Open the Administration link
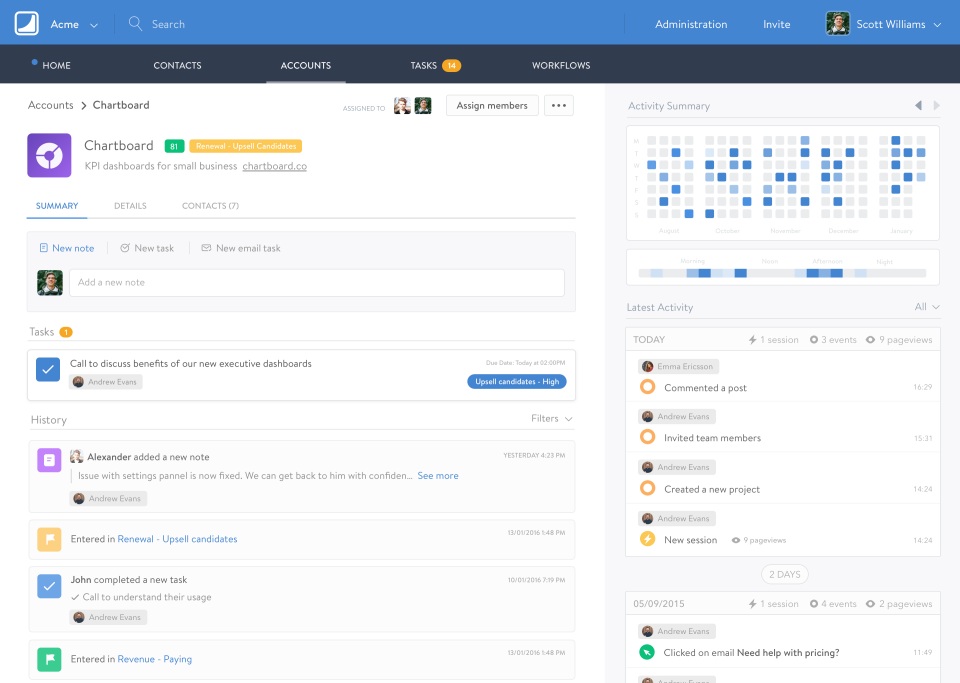Image resolution: width=960 pixels, height=683 pixels. [691, 24]
